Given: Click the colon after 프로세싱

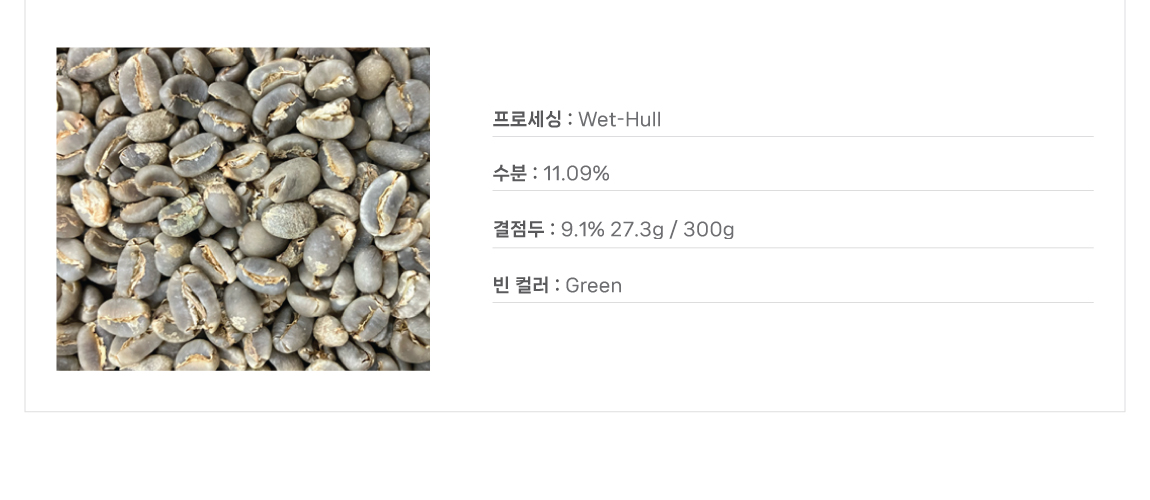Looking at the screenshot, I should (x=570, y=120).
